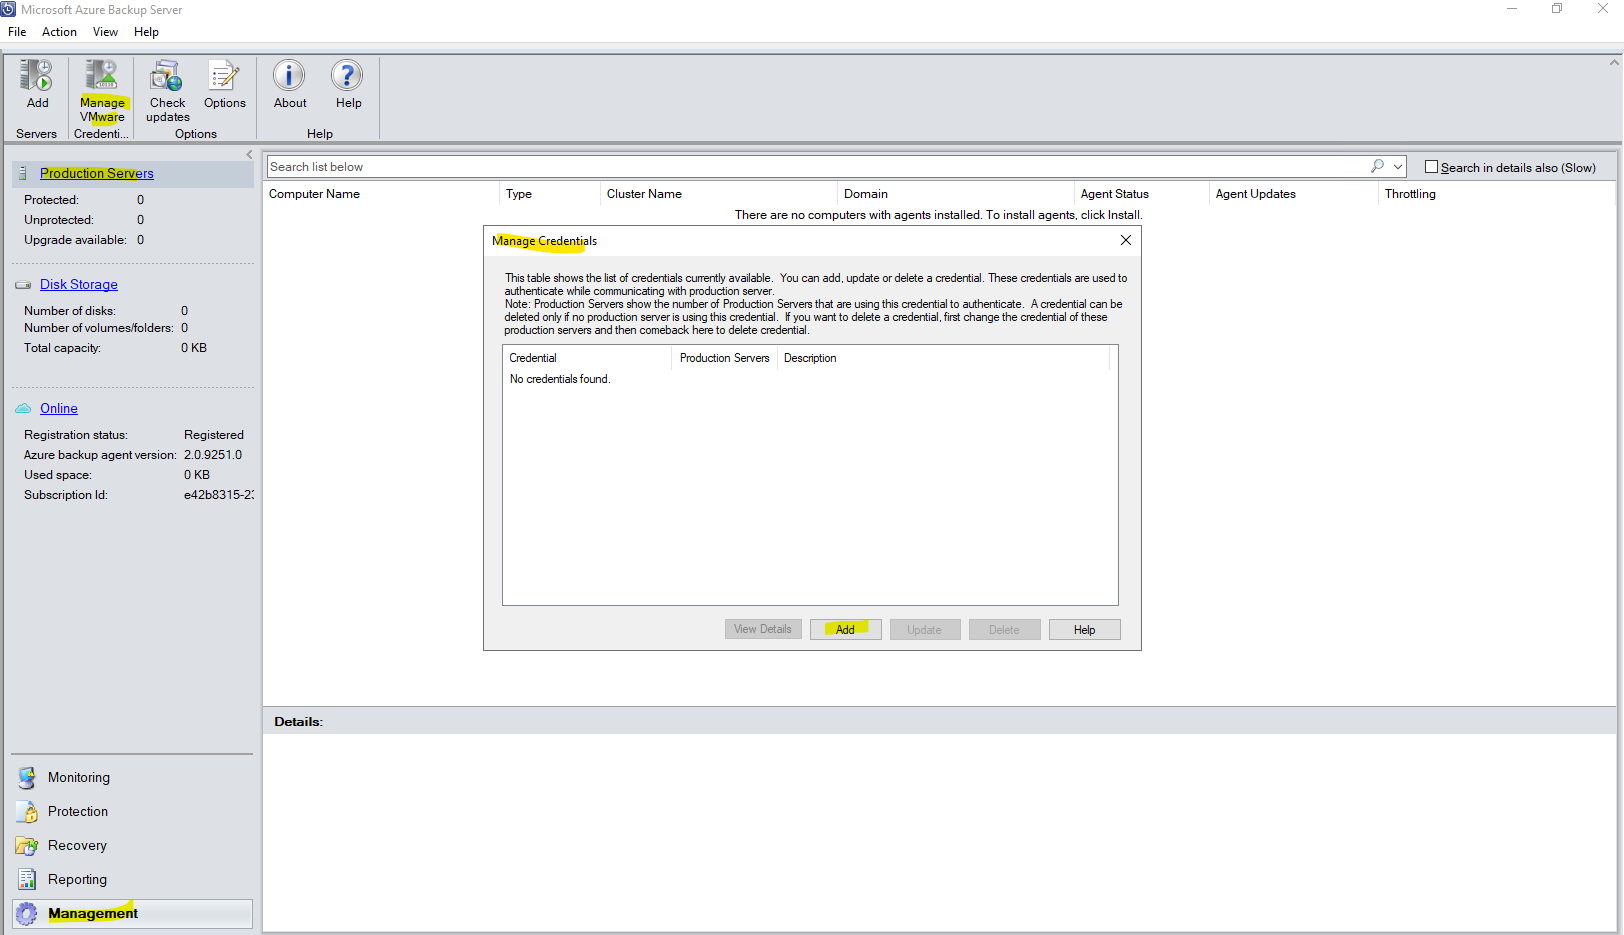Close the Manage Credentials dialog

click(1126, 240)
